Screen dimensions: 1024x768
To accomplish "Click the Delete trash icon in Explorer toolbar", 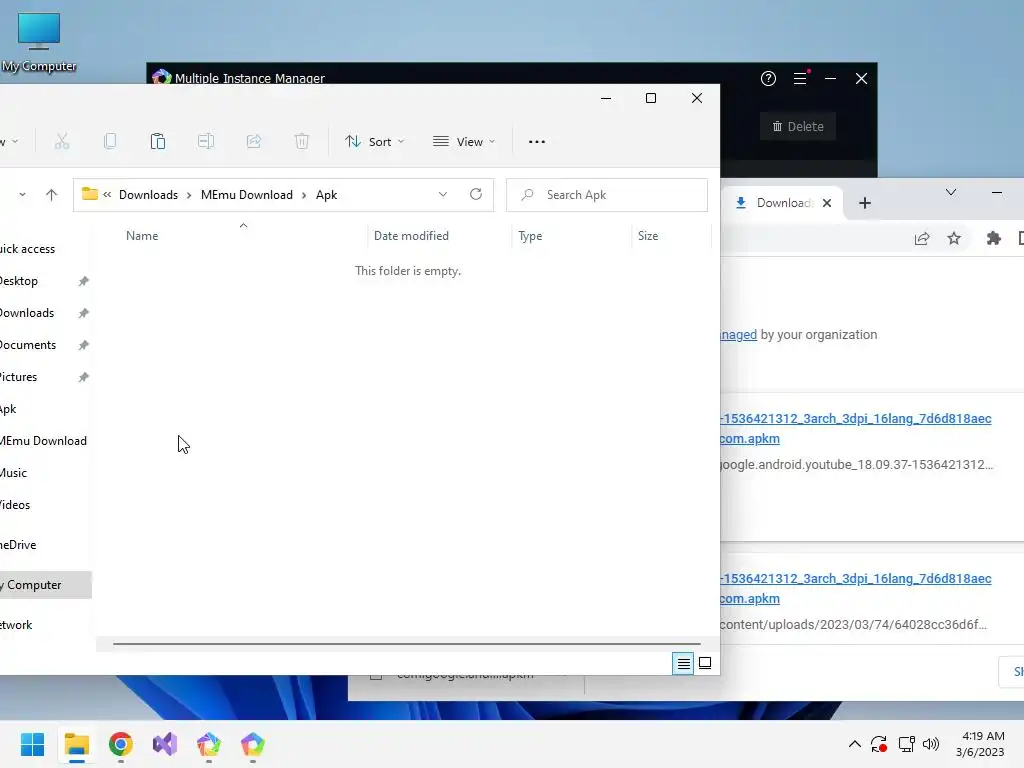I will (x=302, y=141).
